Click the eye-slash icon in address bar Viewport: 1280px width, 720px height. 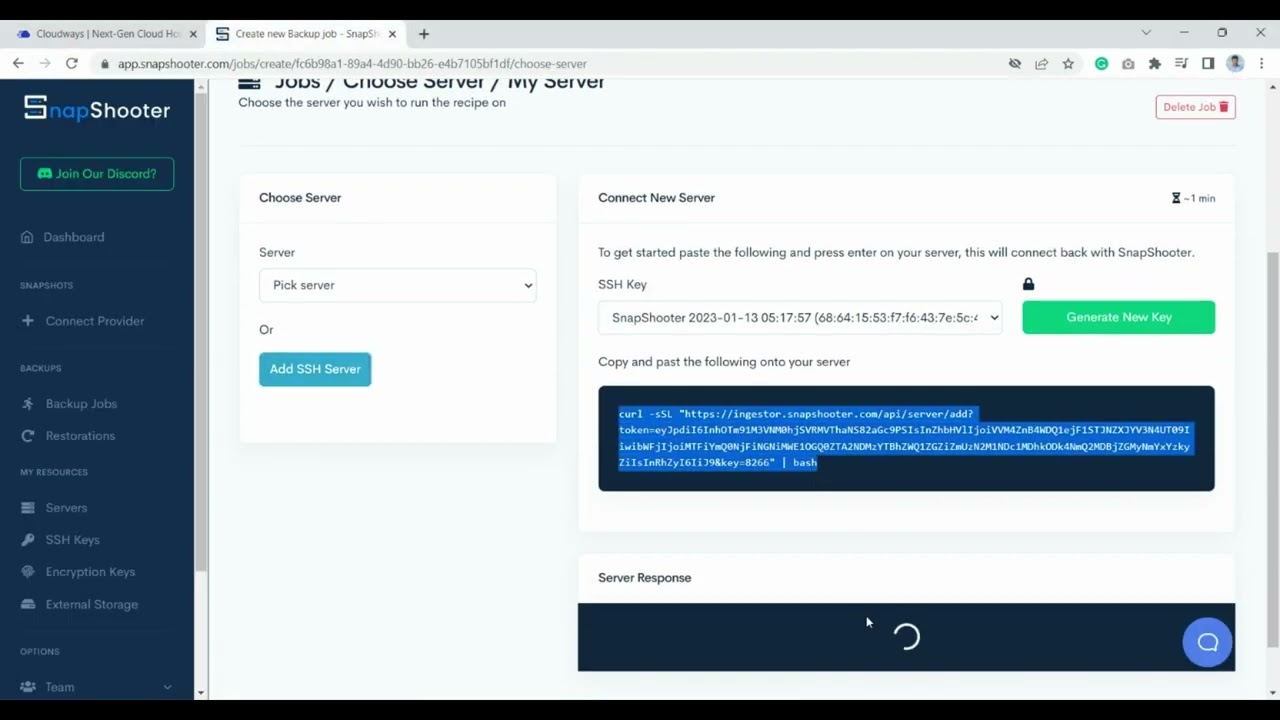point(1014,63)
